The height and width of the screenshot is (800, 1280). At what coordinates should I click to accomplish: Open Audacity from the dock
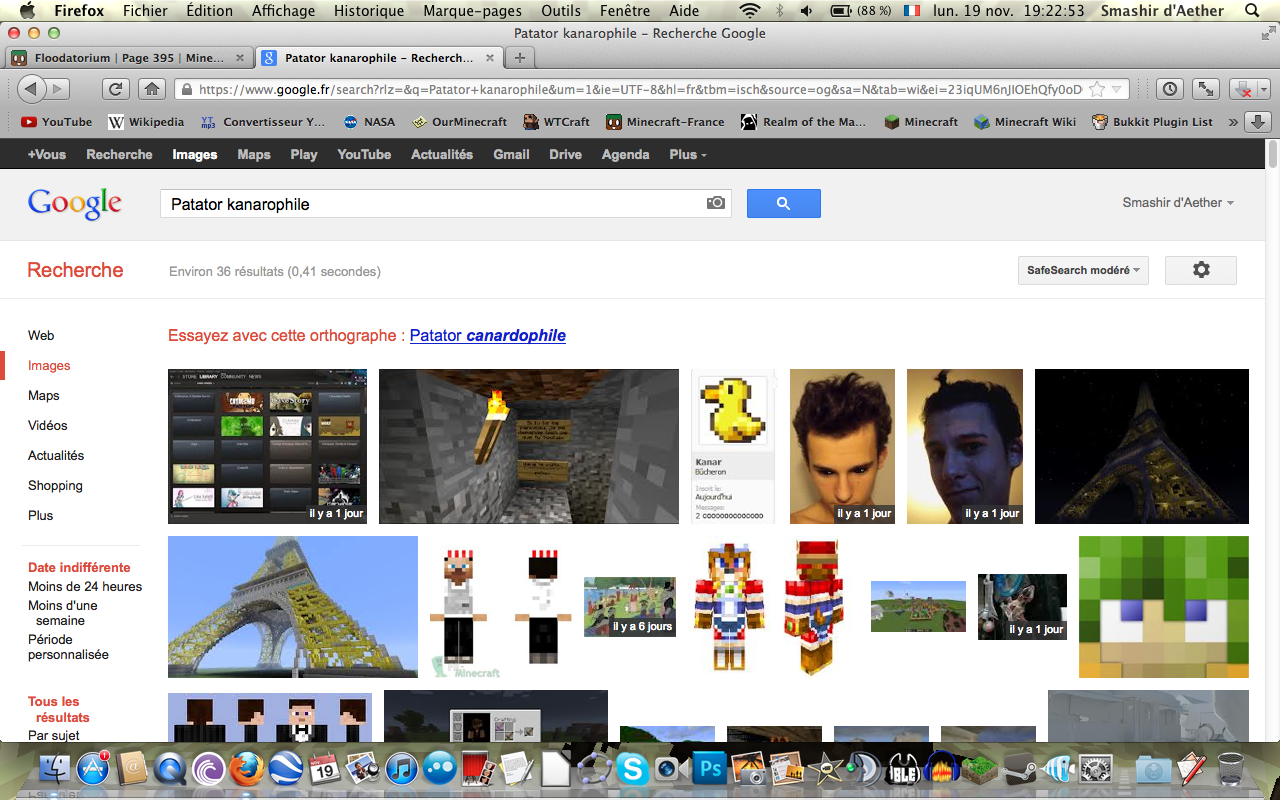[x=942, y=769]
